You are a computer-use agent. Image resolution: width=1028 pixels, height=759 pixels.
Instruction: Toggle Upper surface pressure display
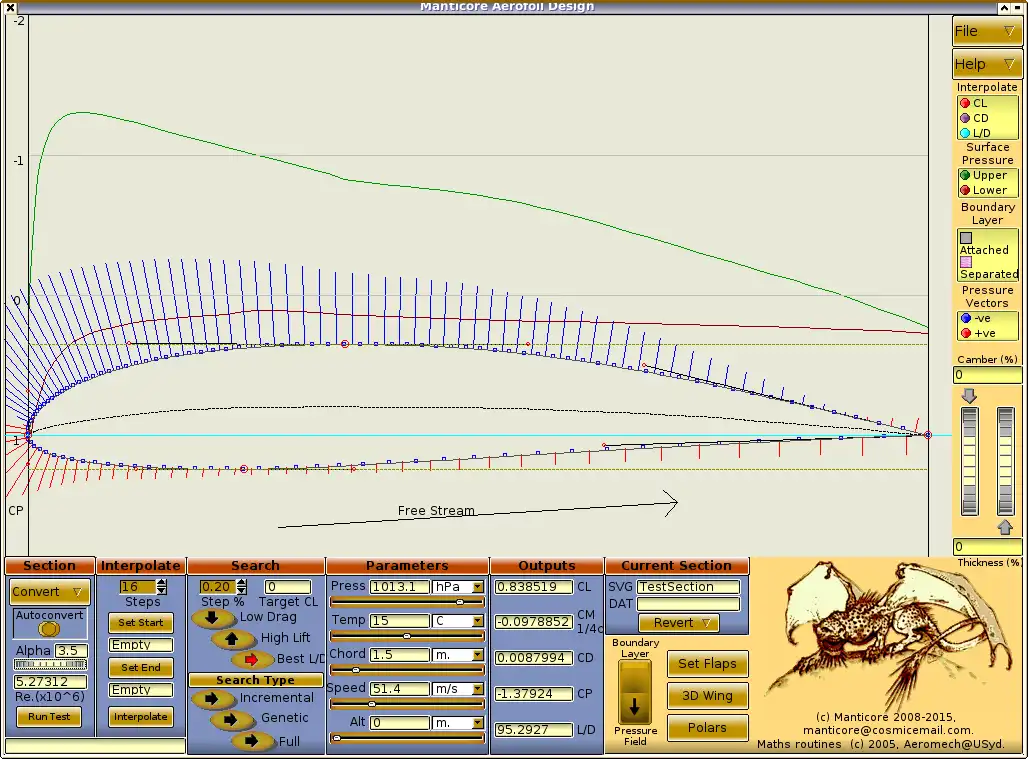[x=966, y=175]
